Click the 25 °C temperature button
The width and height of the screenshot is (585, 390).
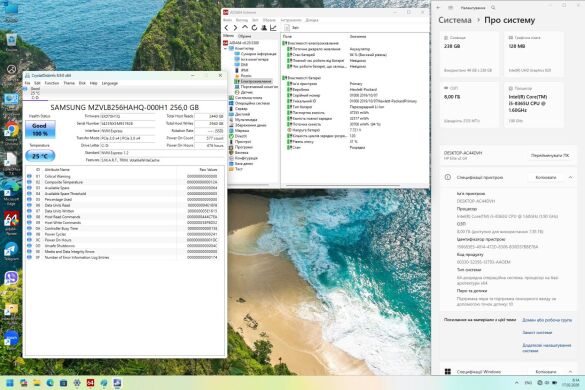(40, 156)
